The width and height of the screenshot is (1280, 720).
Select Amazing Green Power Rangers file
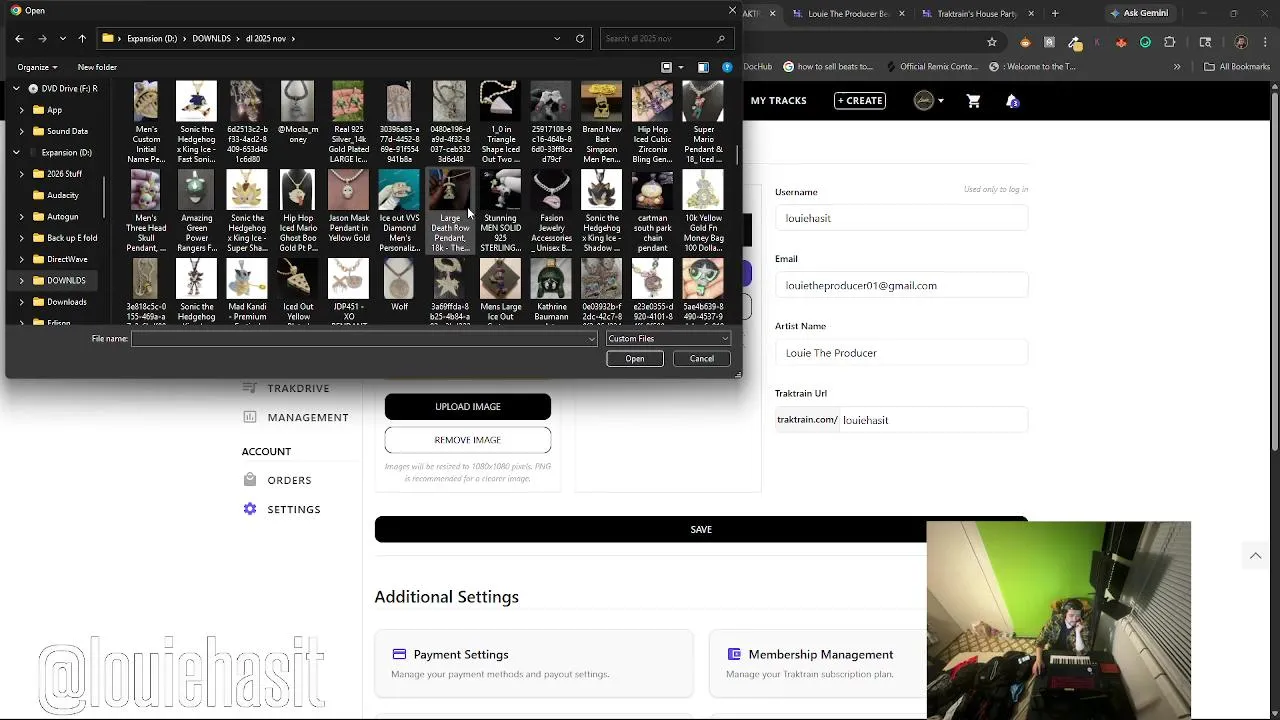[196, 211]
